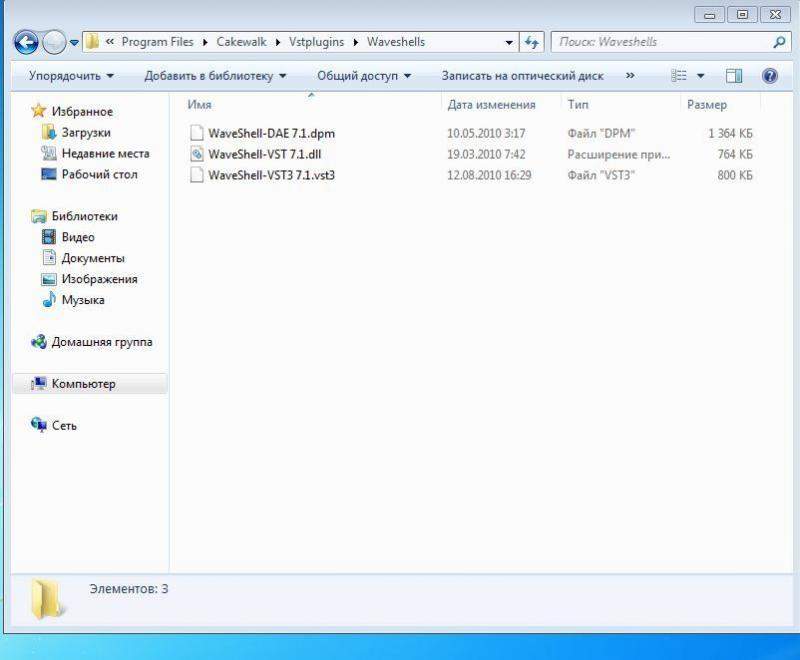
Task: Show more toolbar commands chevron
Action: pos(630,75)
